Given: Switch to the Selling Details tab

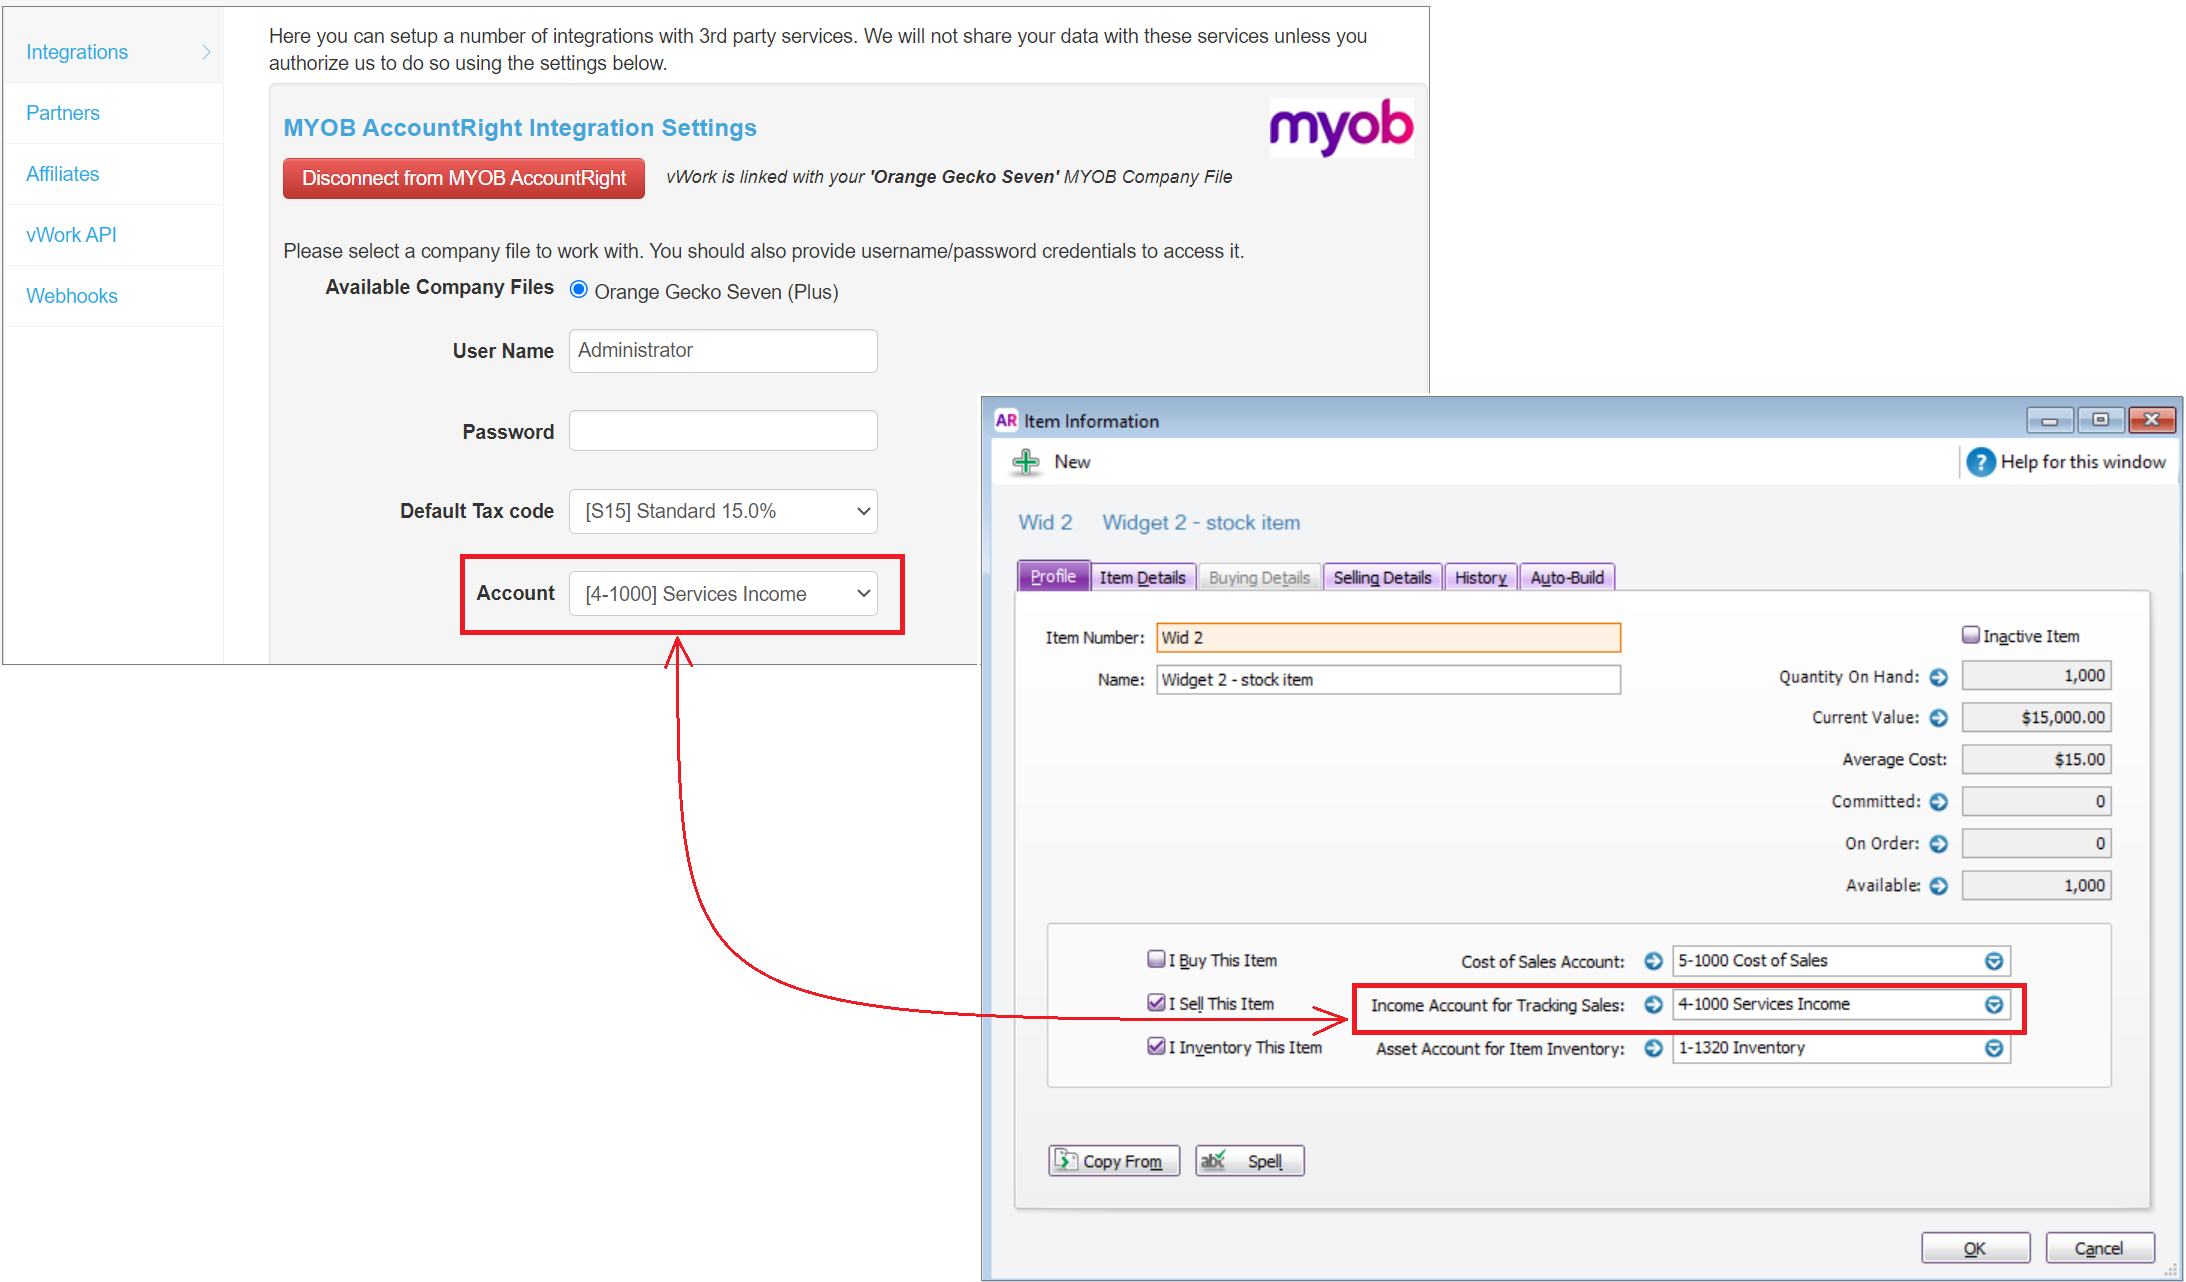Looking at the screenshot, I should point(1382,578).
